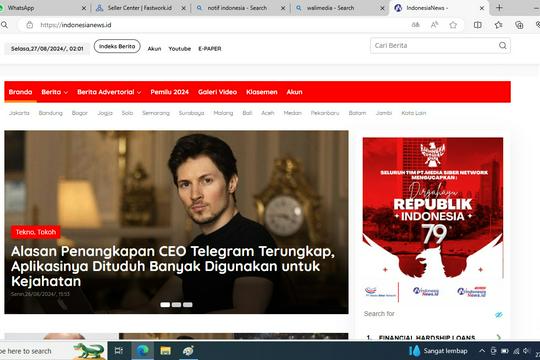Click the Cari Berita search magnifier
The width and height of the screenshot is (540, 360).
[x=503, y=45]
